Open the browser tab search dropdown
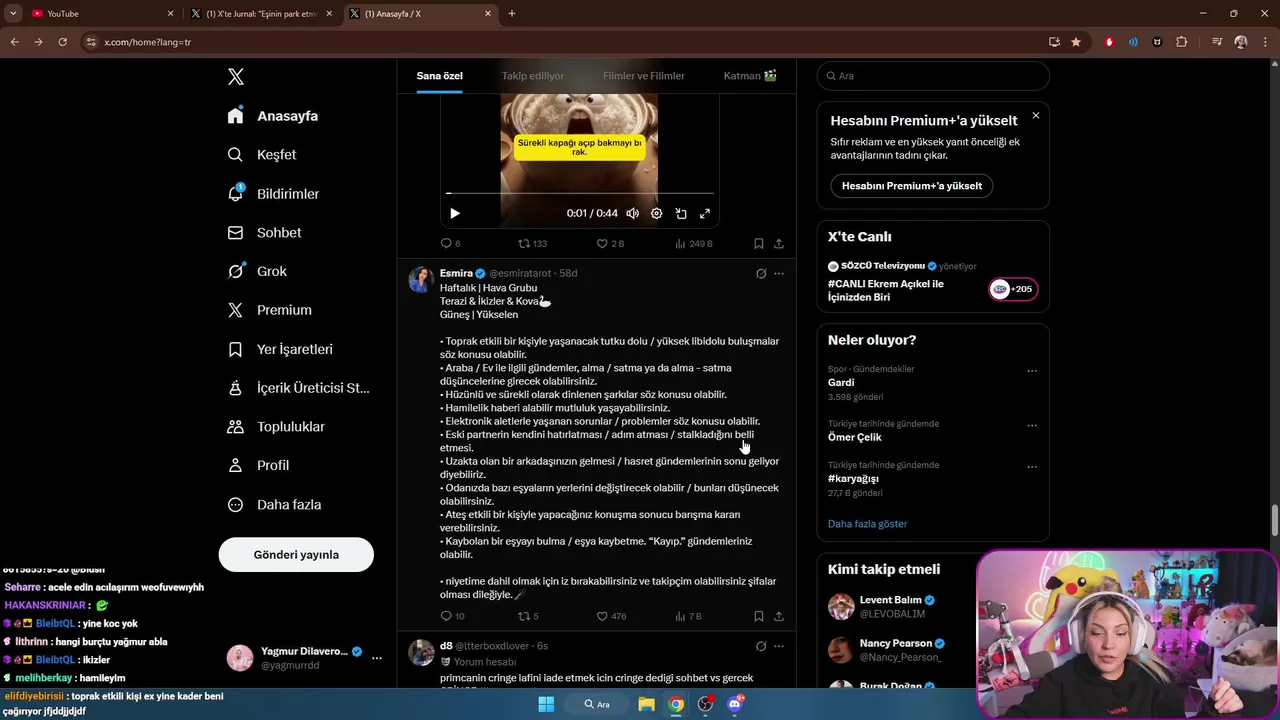 pos(13,14)
